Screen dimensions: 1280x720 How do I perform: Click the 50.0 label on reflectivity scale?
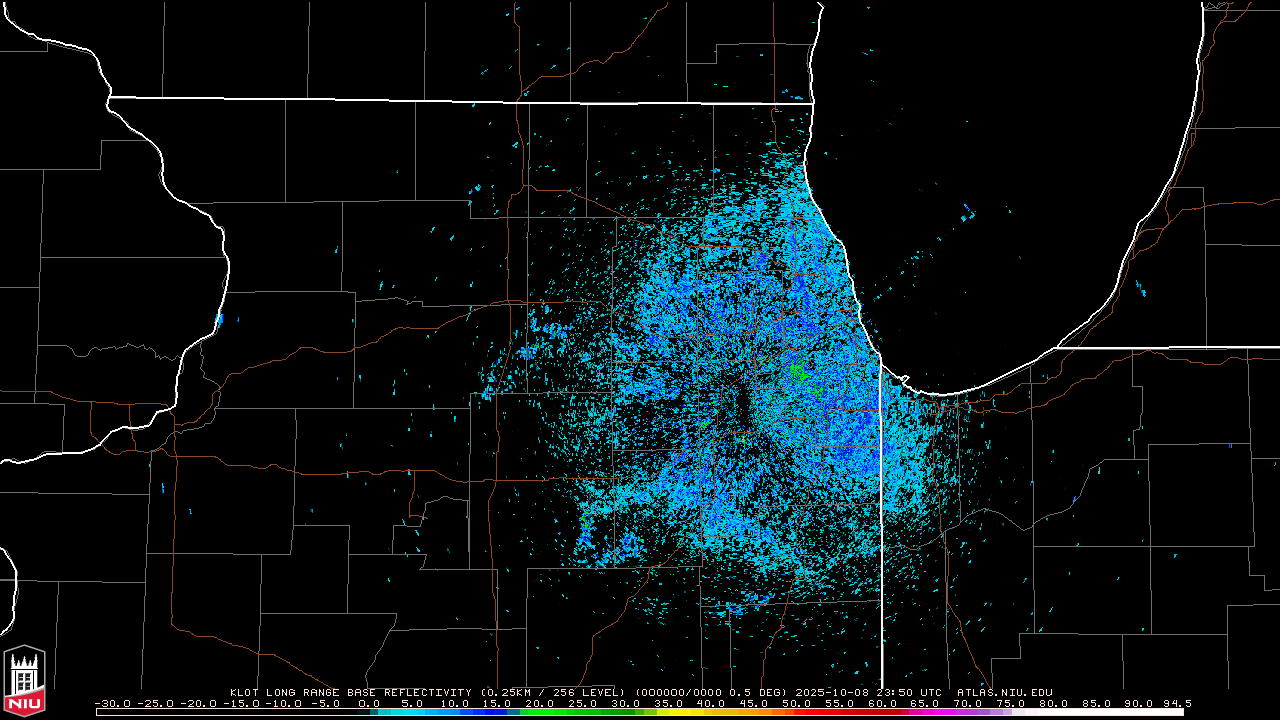coord(796,703)
